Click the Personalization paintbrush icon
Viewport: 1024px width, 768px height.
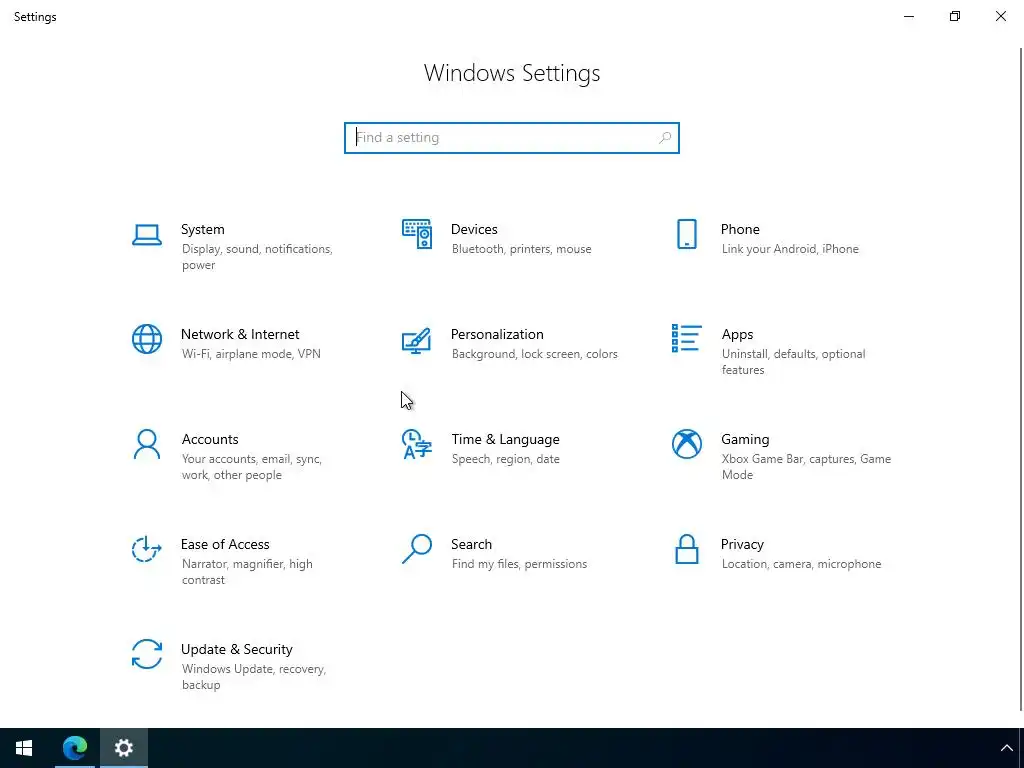click(417, 340)
